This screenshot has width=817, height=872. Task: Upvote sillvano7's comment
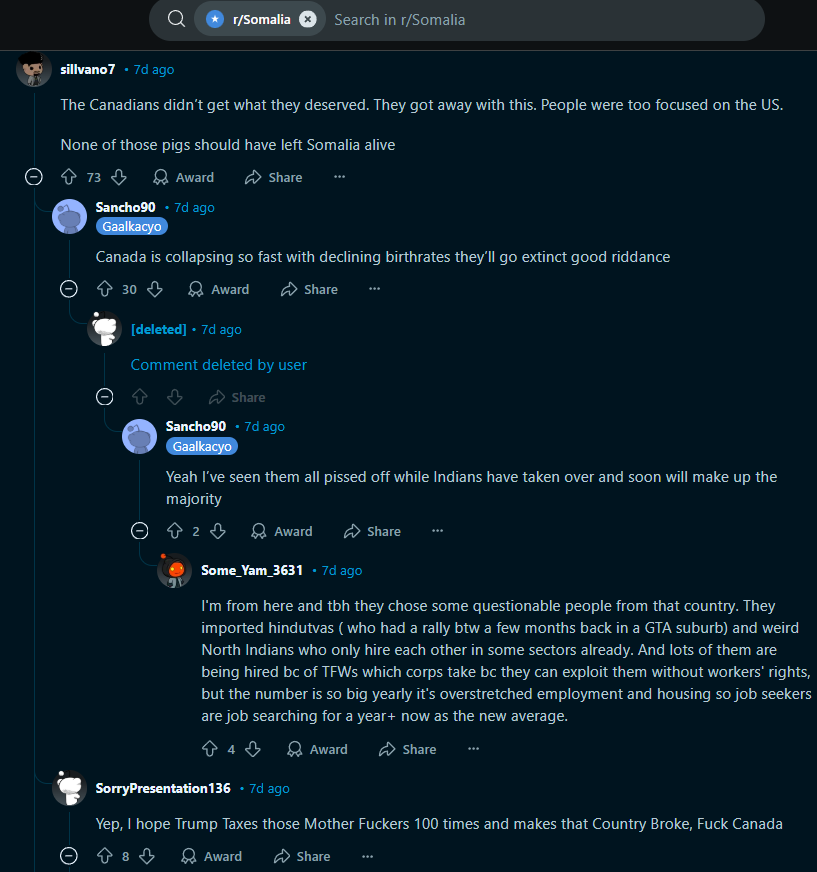(69, 177)
